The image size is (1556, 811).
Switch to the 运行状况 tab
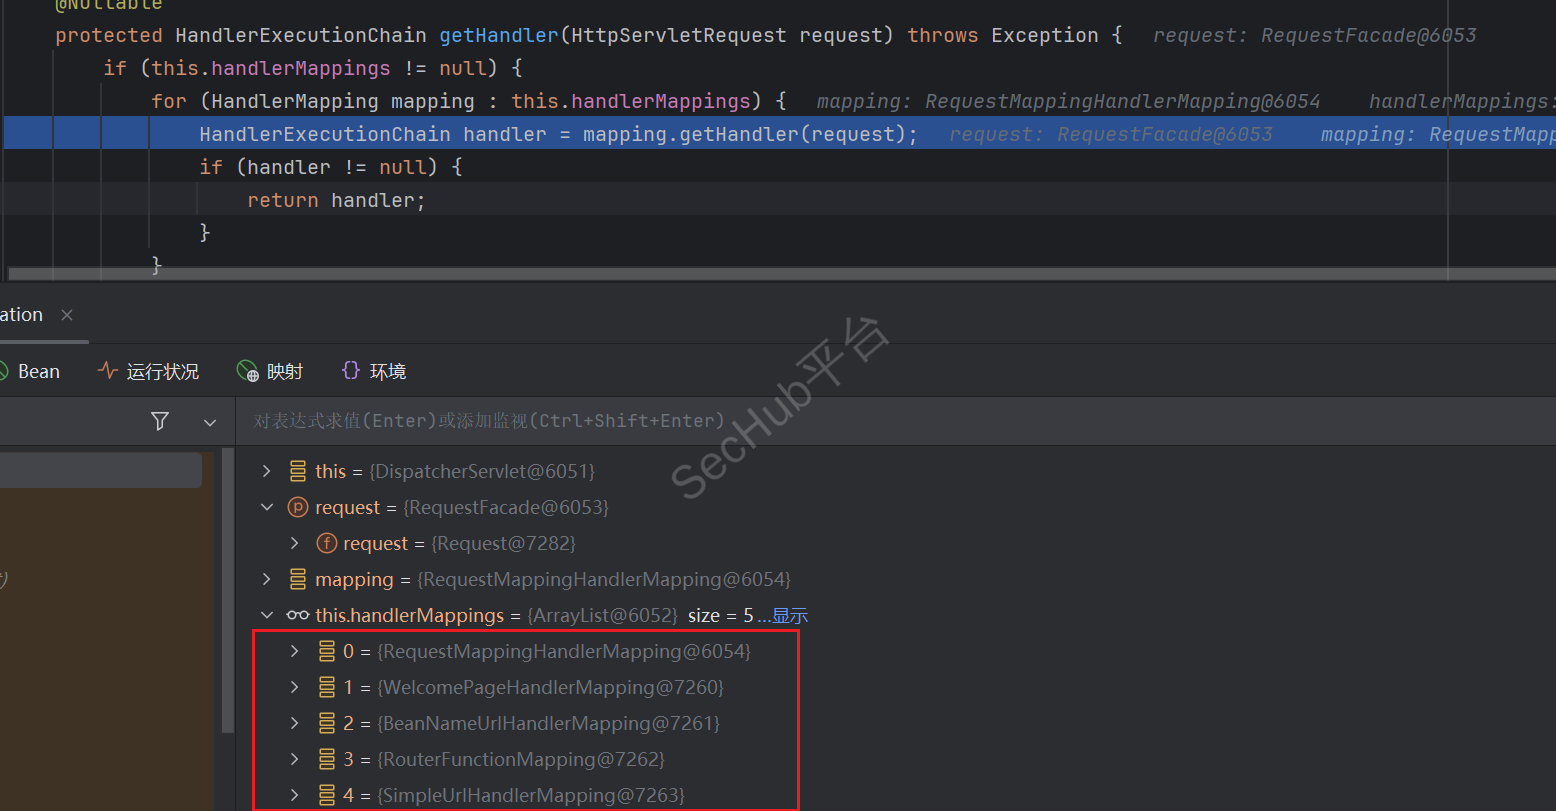[148, 372]
